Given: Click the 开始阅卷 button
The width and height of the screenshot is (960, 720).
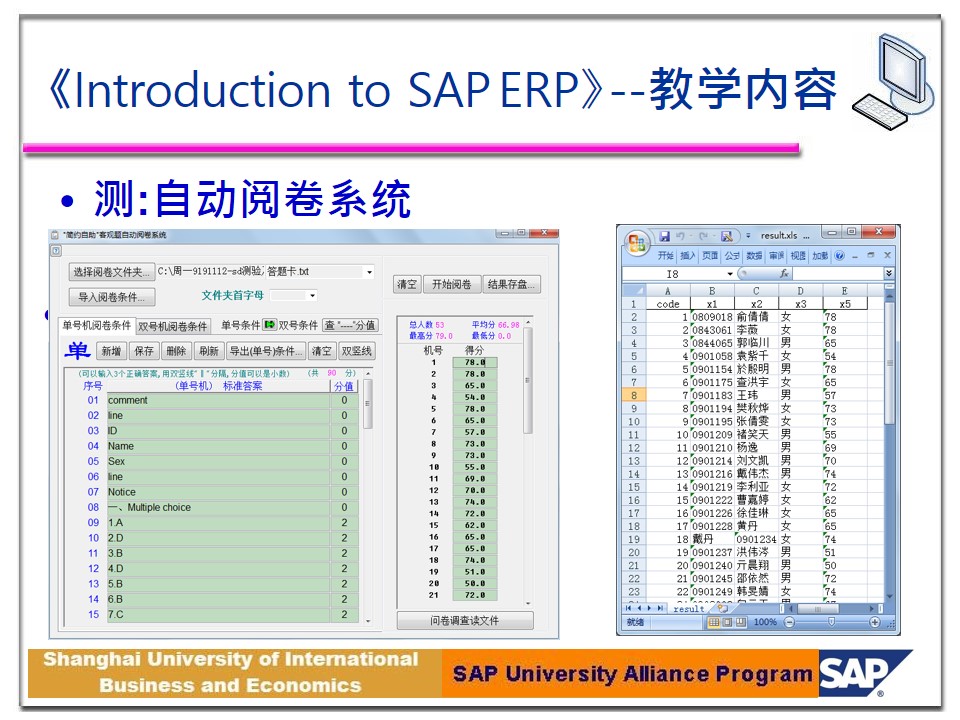Looking at the screenshot, I should tap(452, 284).
